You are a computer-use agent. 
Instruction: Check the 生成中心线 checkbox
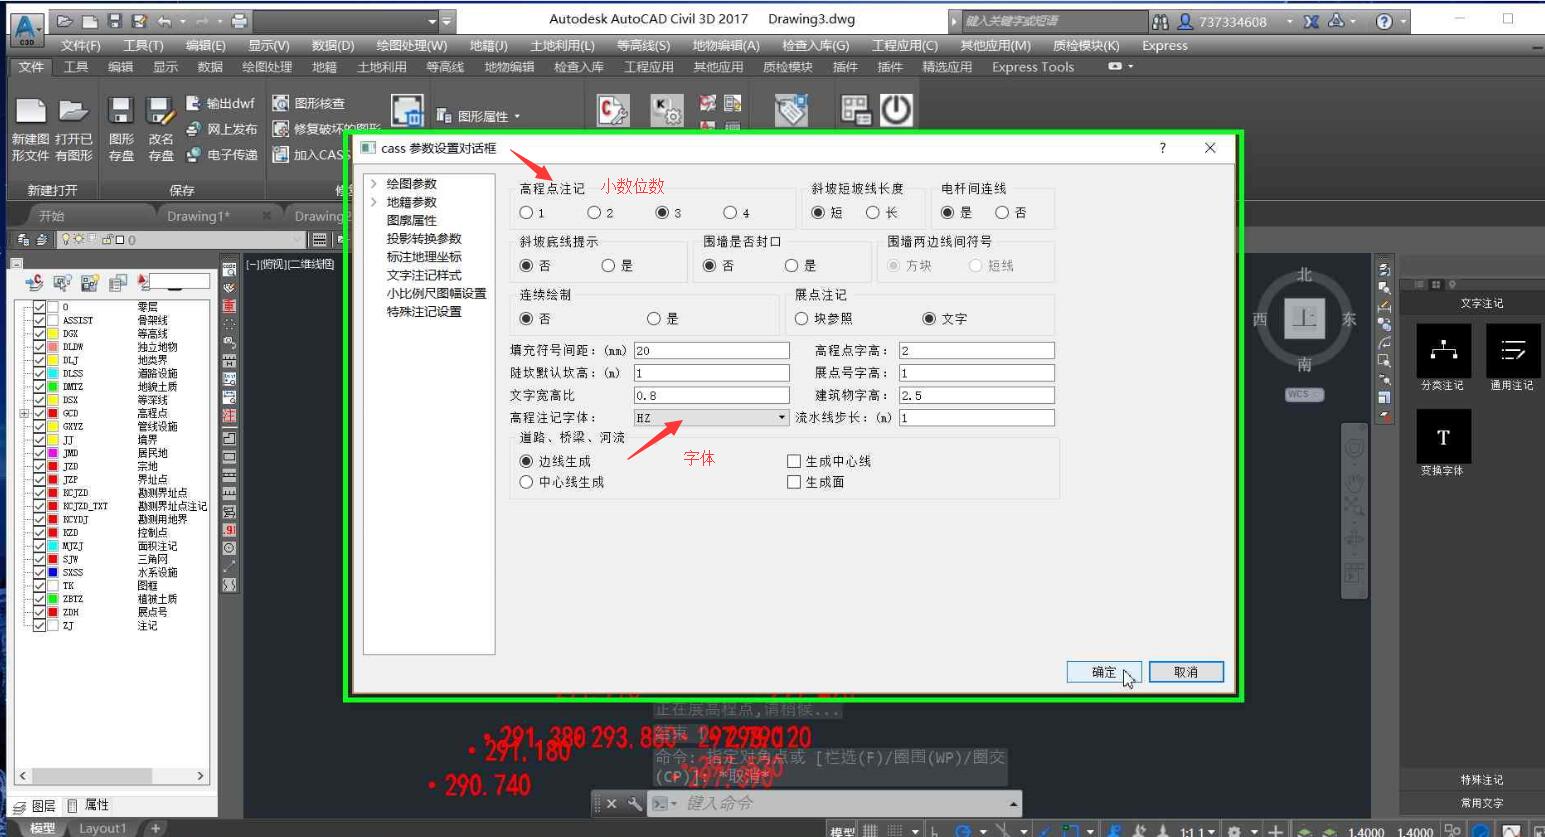[x=794, y=461]
